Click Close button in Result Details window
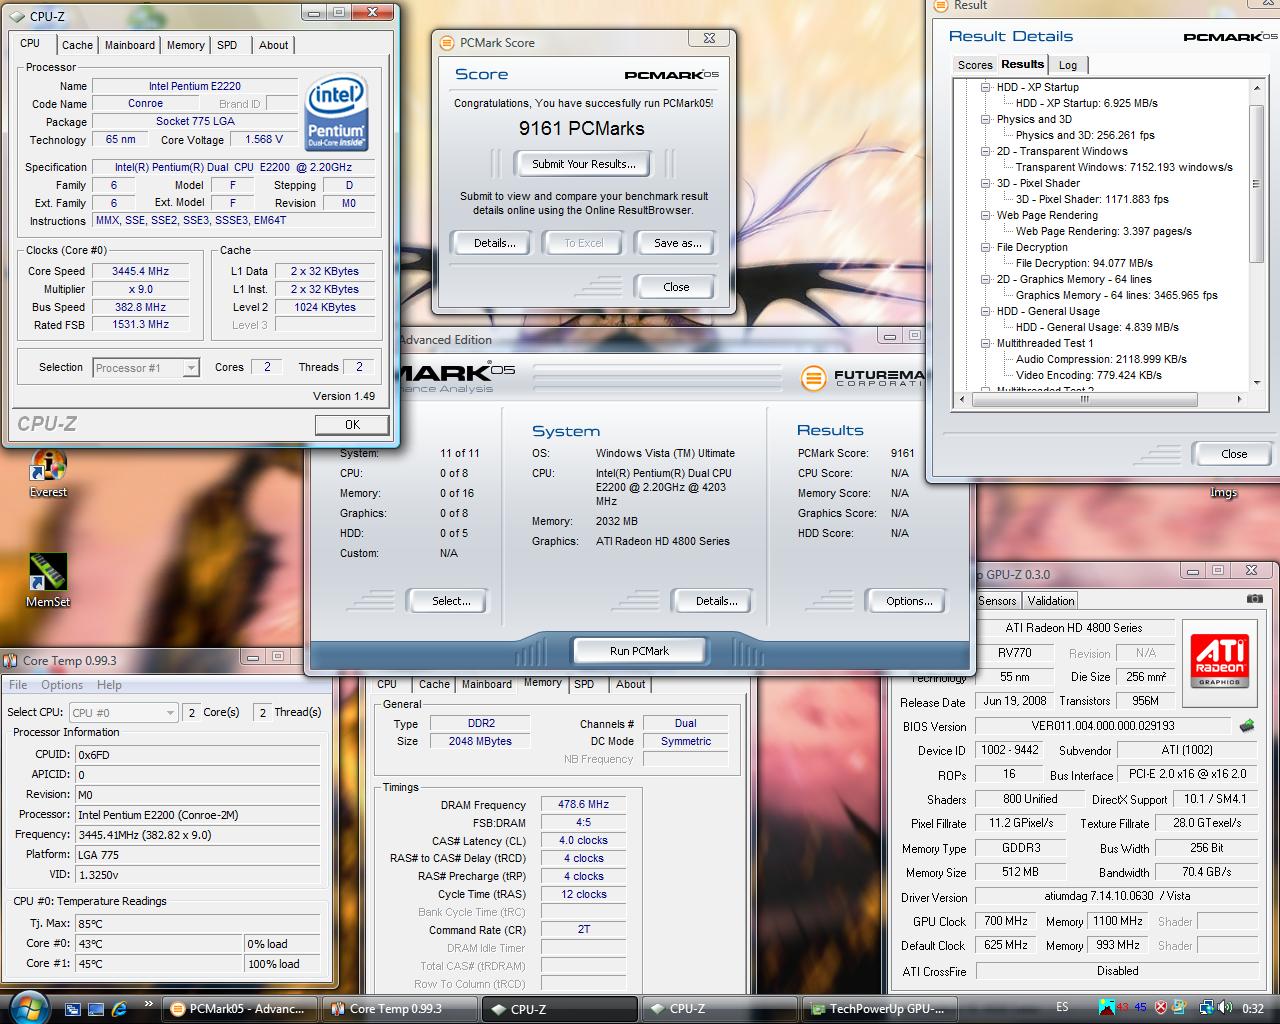Image resolution: width=1280 pixels, height=1024 pixels. click(1234, 454)
